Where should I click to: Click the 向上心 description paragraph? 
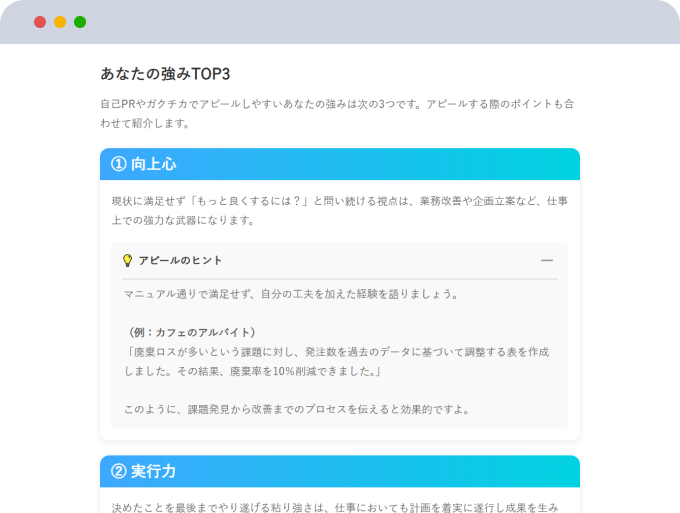pyautogui.click(x=339, y=210)
